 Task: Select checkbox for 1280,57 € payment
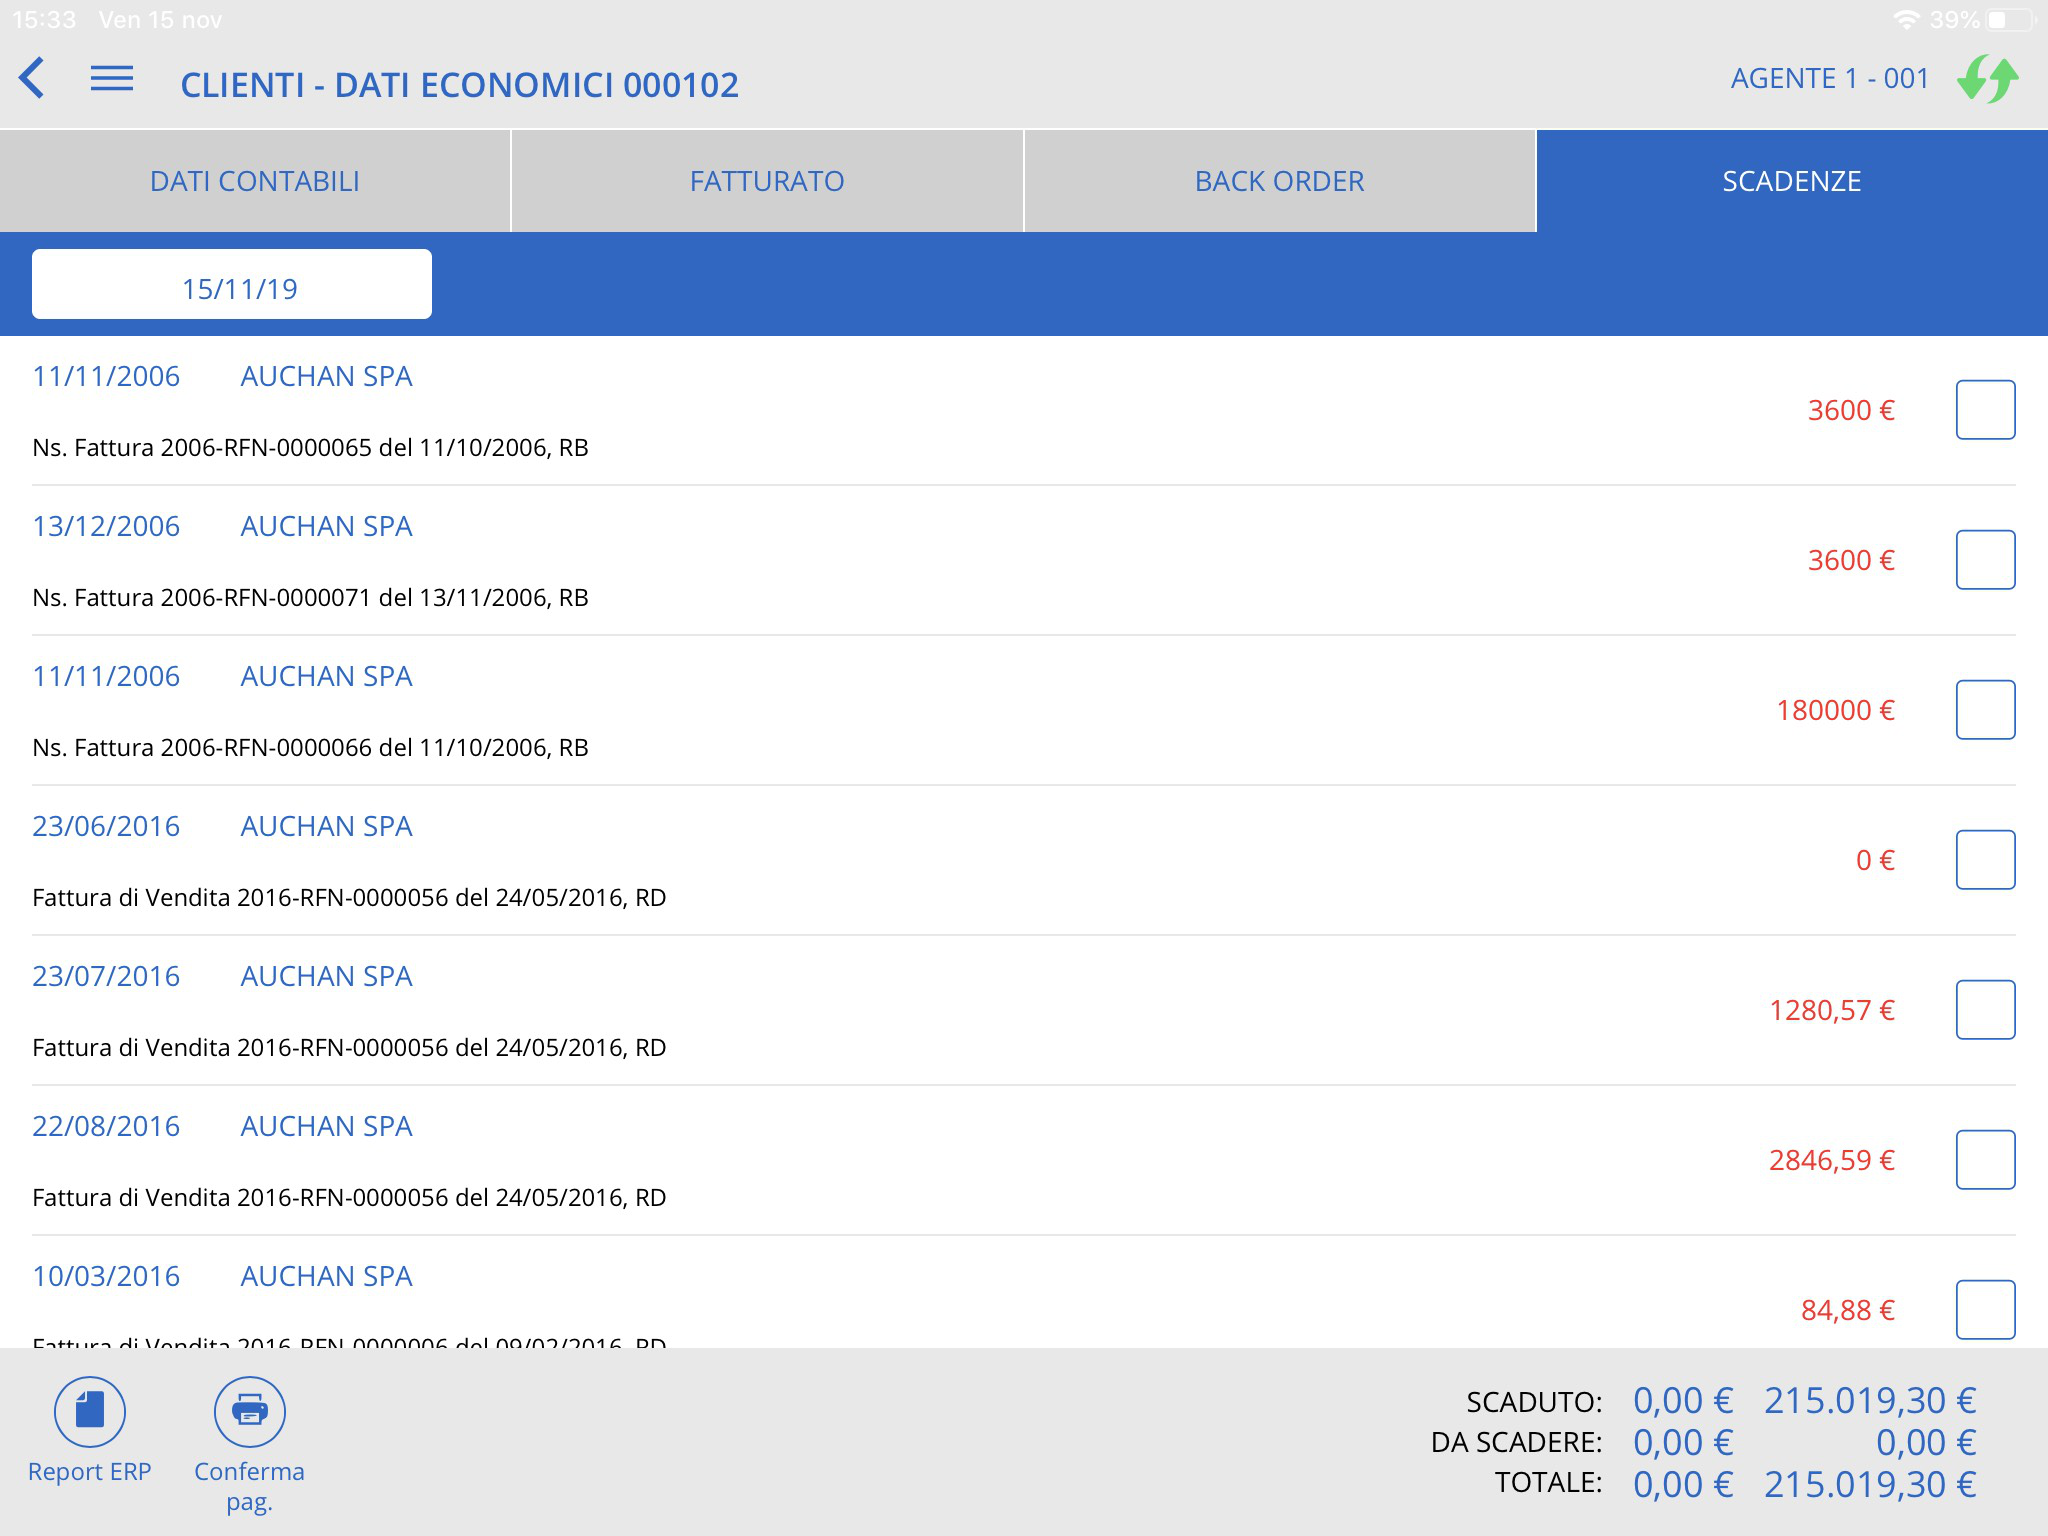pos(1985,1010)
